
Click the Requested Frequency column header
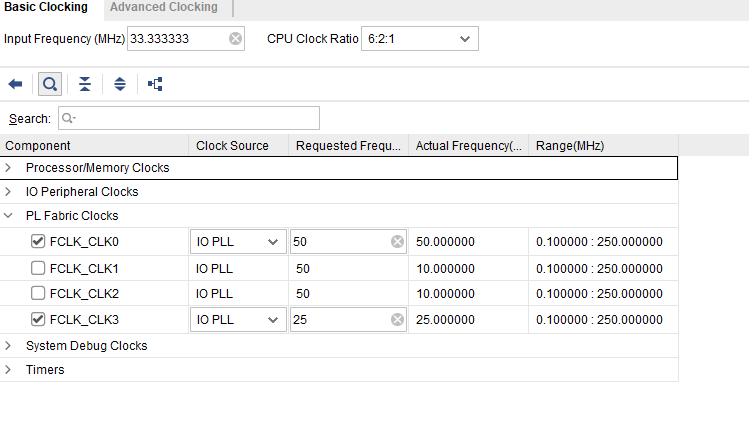pos(348,146)
